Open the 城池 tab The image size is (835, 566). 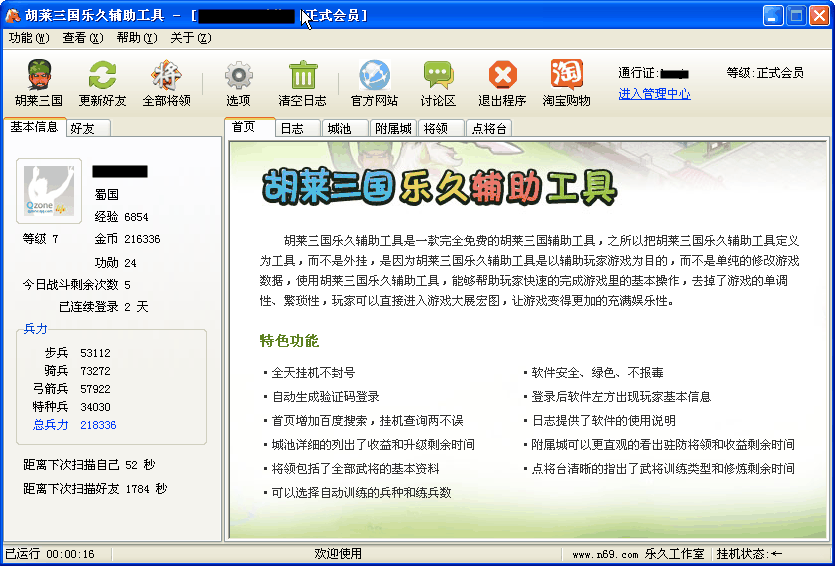(345, 128)
